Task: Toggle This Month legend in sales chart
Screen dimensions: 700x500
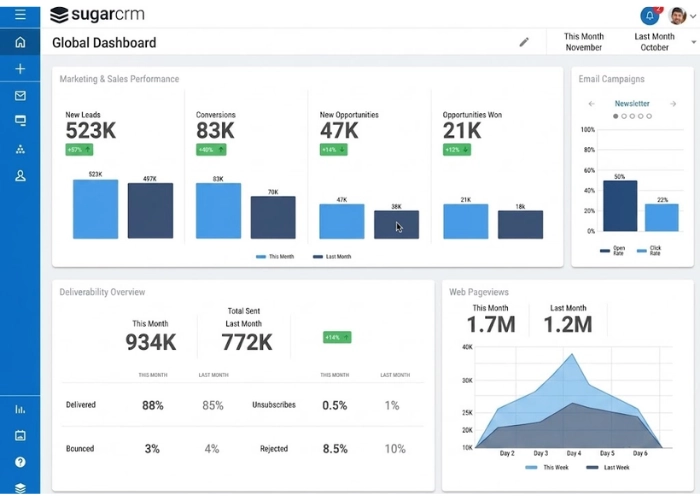Action: point(275,257)
